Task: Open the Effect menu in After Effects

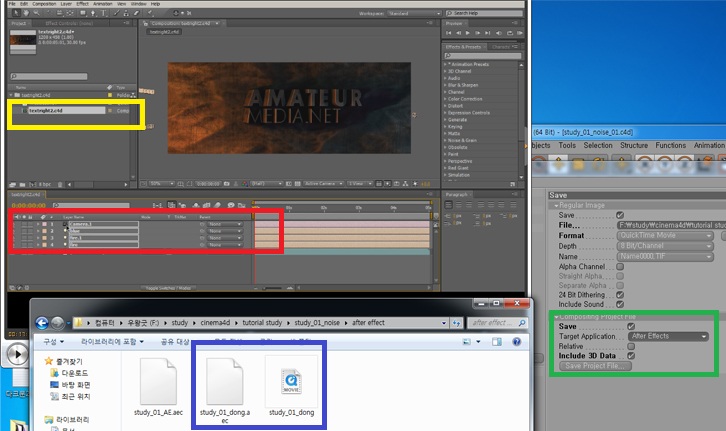Action: (82, 4)
